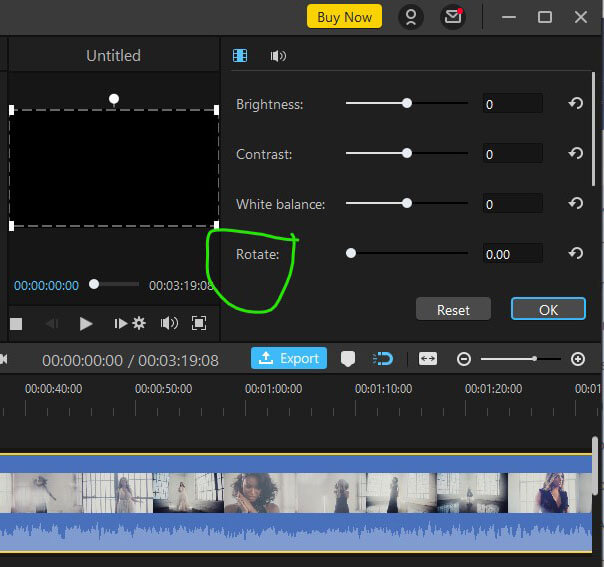Image resolution: width=604 pixels, height=567 pixels.
Task: Reset Brightness with its undo arrow
Action: 575,103
